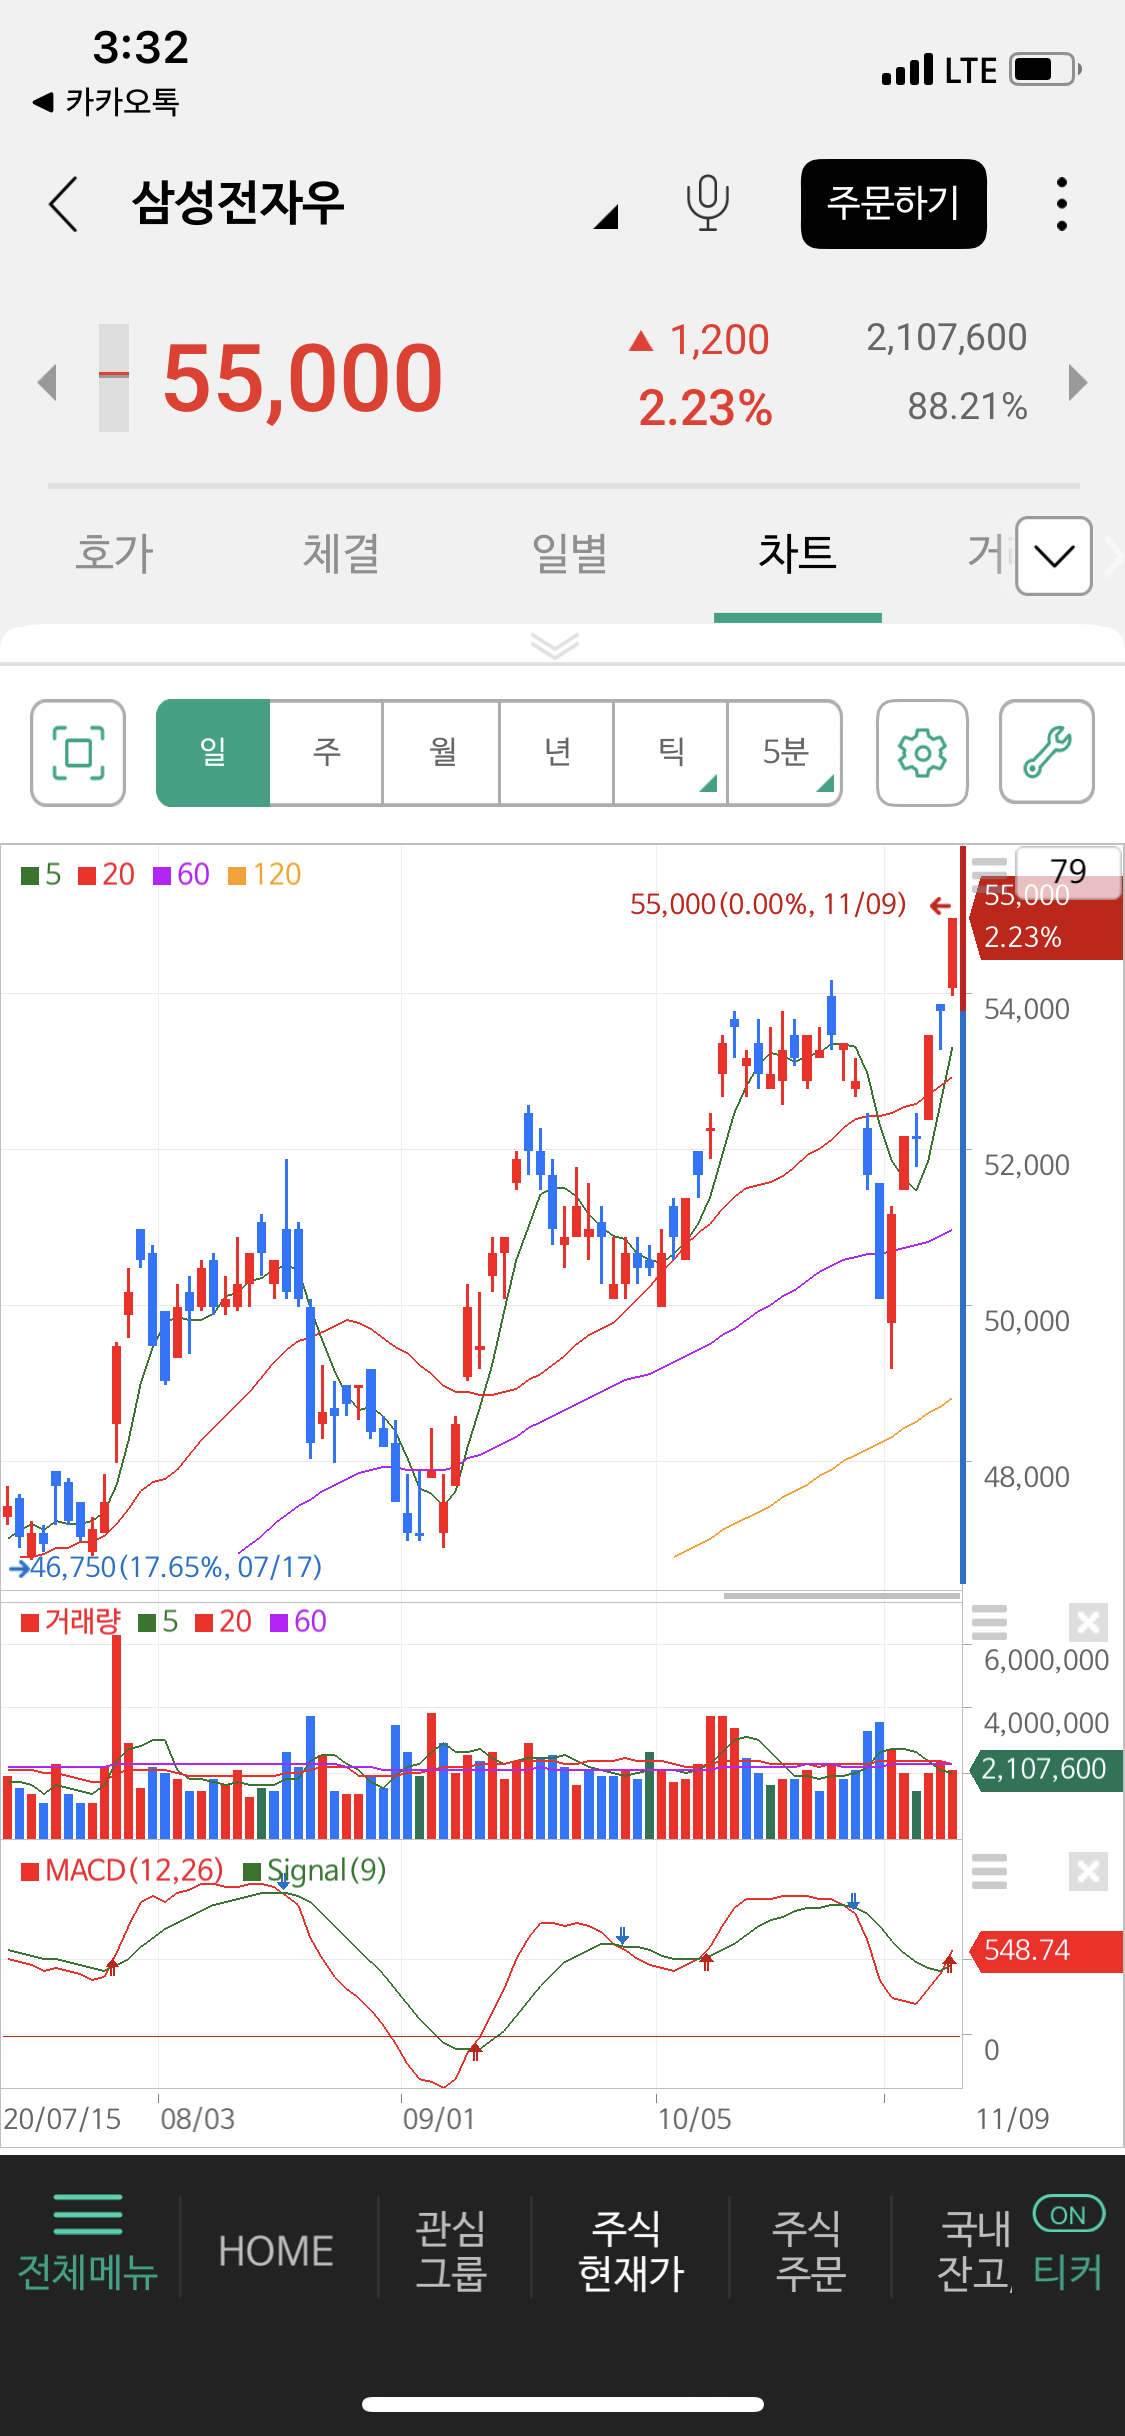Tap the 79 candle count box
1125x2436 pixels.
(1068, 871)
